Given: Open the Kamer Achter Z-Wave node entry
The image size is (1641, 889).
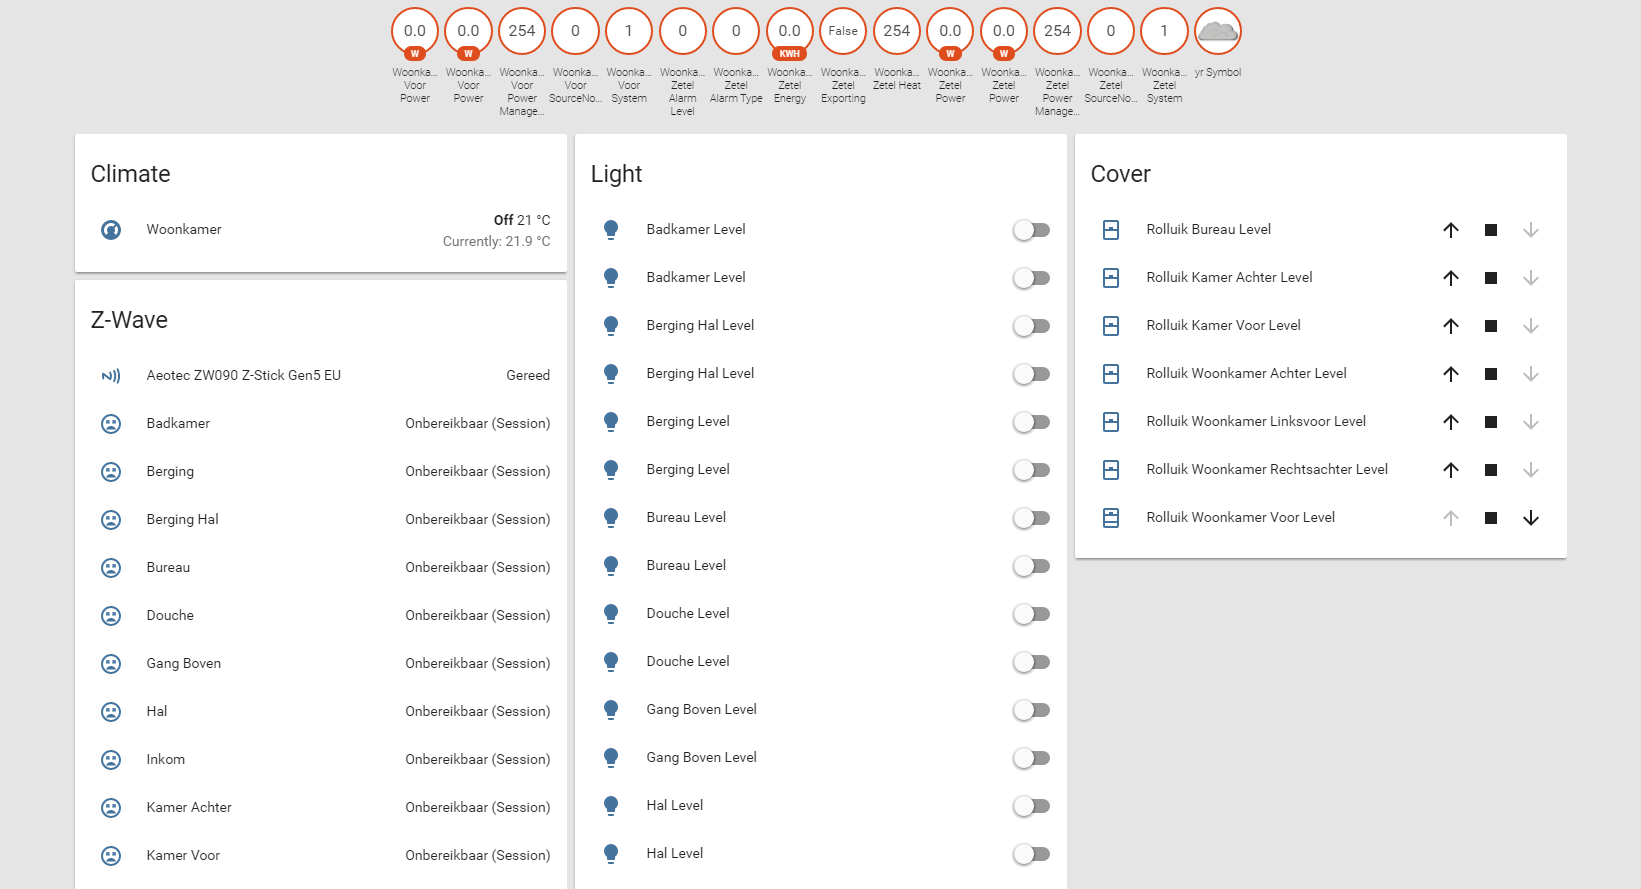Looking at the screenshot, I should tap(189, 807).
